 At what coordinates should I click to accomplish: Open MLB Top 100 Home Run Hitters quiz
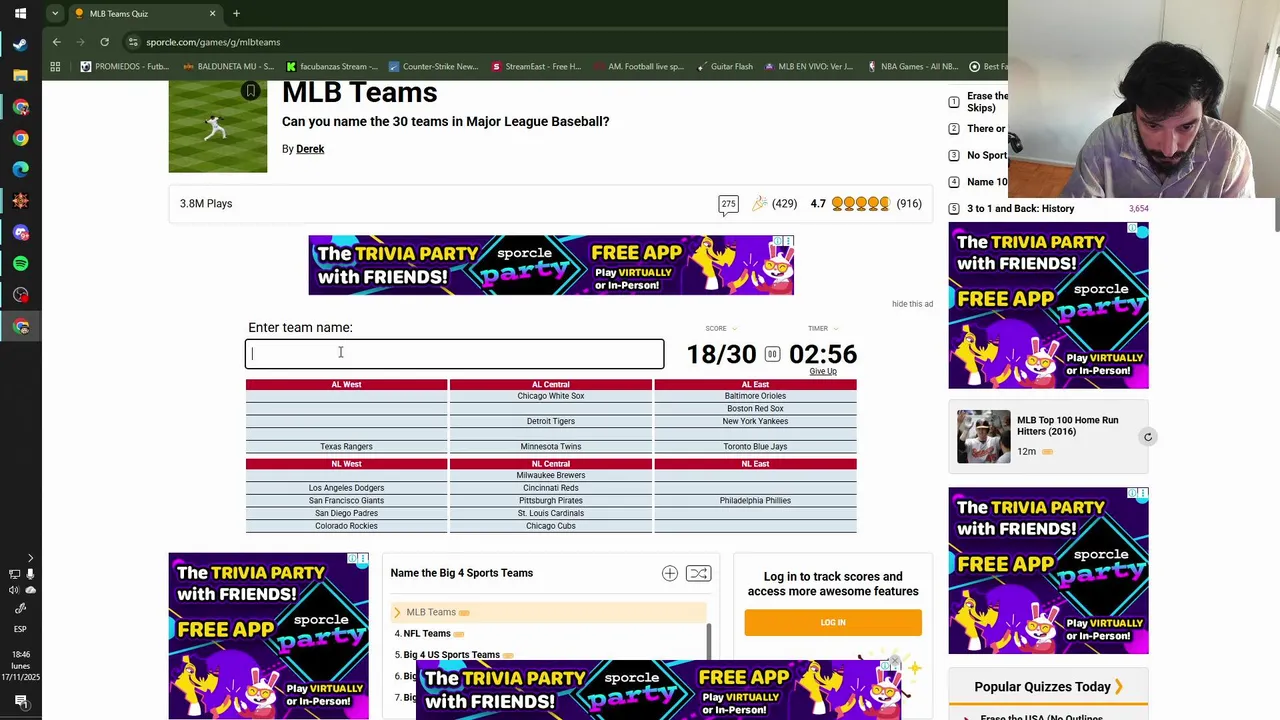pos(1067,426)
